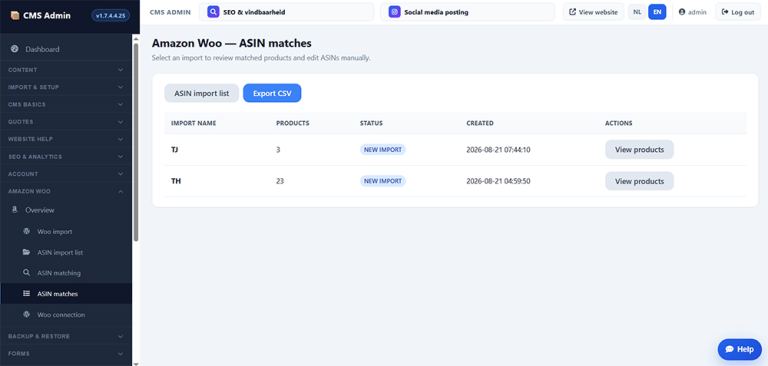768x366 pixels.
Task: Open the Social media posting shortcut
Action: coord(468,12)
